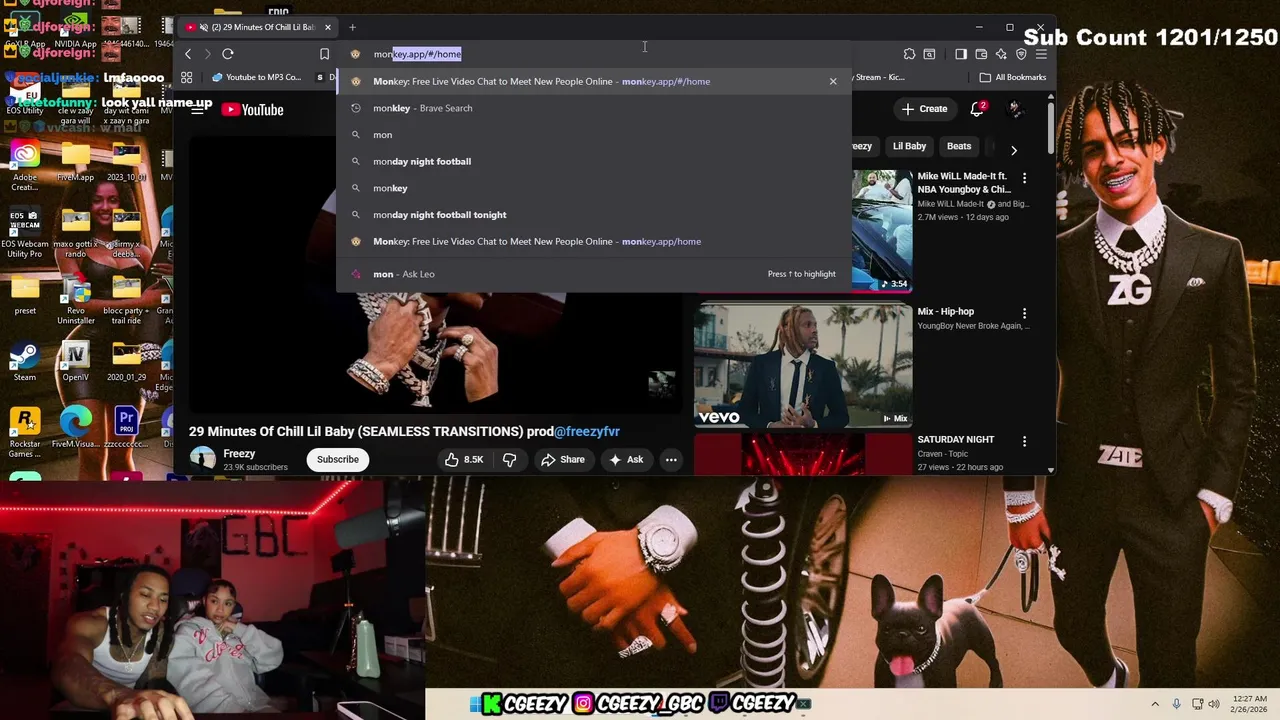
Task: Select the 29 Minutes Of Chill Lil Baby tab
Action: 258,27
